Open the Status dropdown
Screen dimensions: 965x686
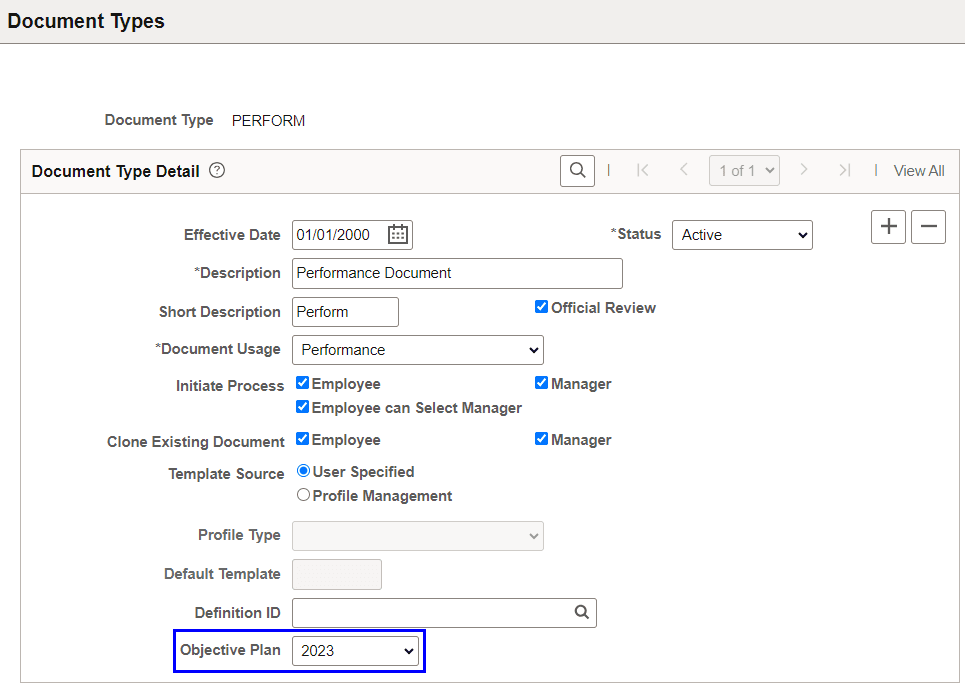pyautogui.click(x=742, y=234)
